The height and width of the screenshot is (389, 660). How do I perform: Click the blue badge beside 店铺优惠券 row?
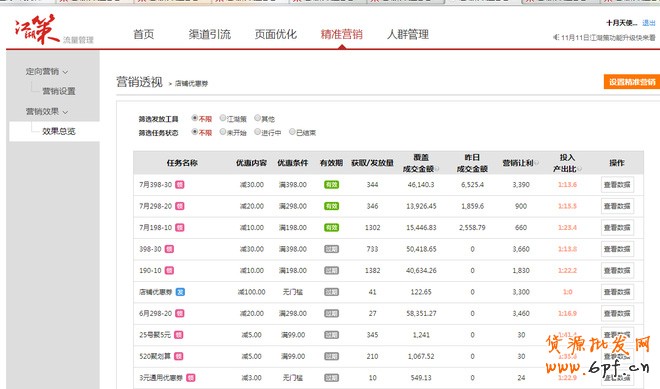[x=180, y=292]
